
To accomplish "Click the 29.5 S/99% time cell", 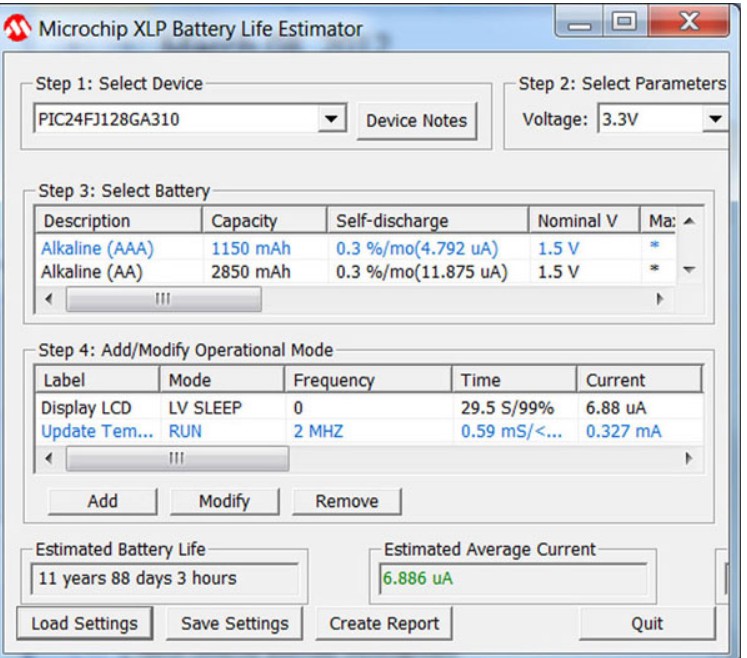I will [507, 408].
